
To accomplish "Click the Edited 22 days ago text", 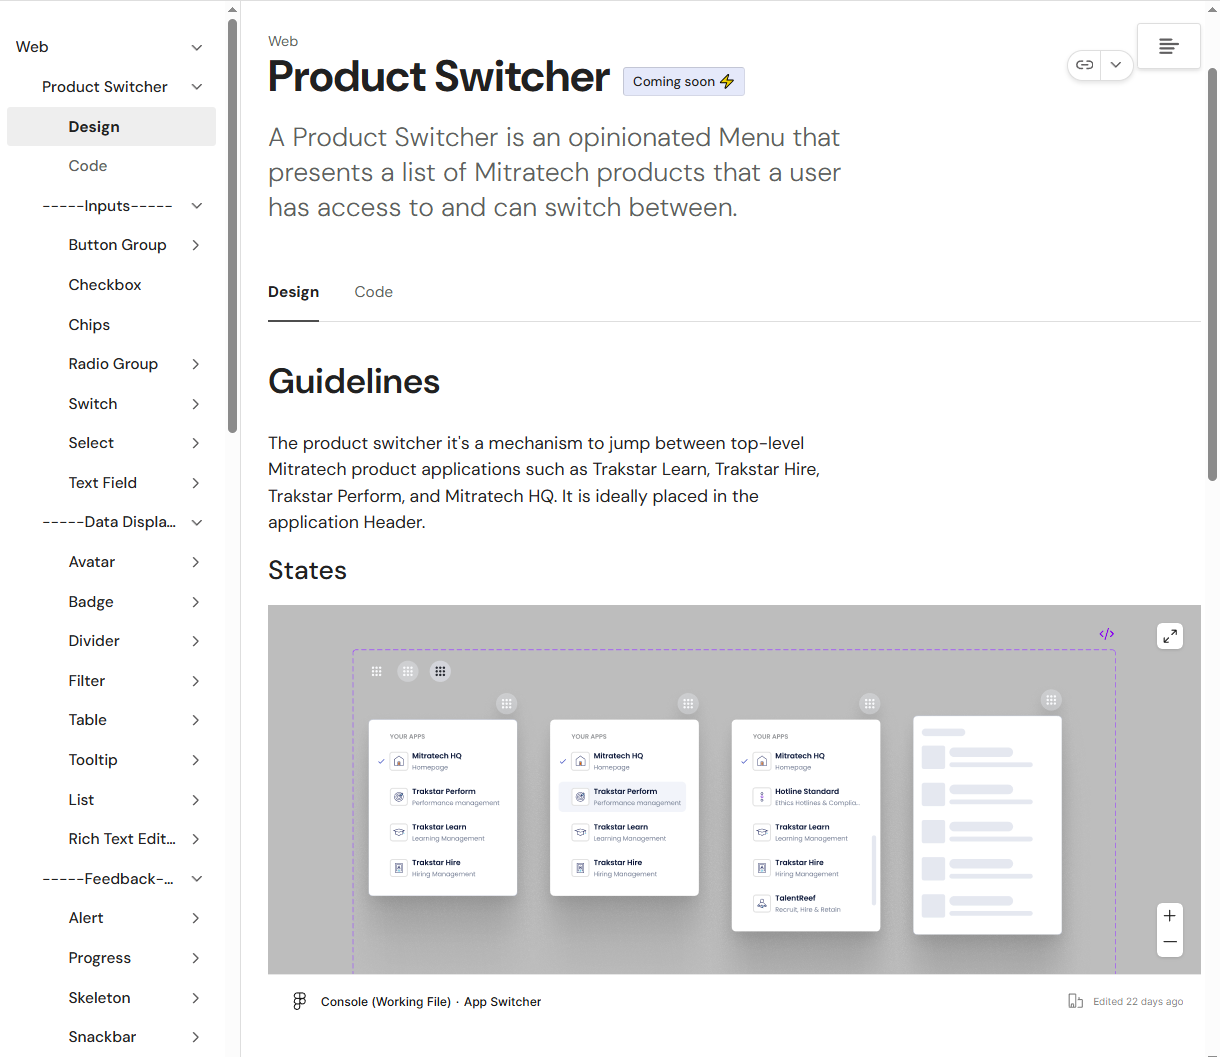I will click(1138, 1002).
